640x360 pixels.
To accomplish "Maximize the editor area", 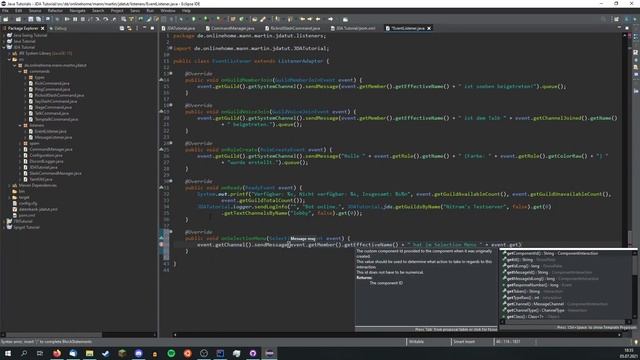I will (627, 28).
